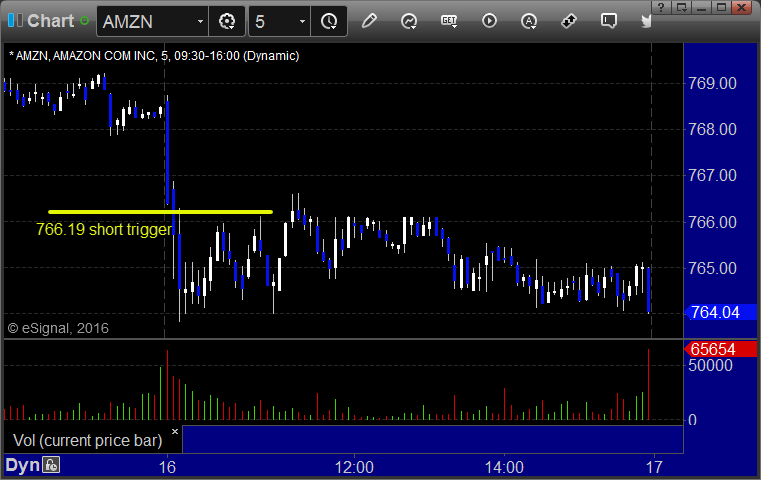The height and width of the screenshot is (480, 761).
Task: Click the Chart window link bars icon
Action: pyautogui.click(x=15, y=21)
